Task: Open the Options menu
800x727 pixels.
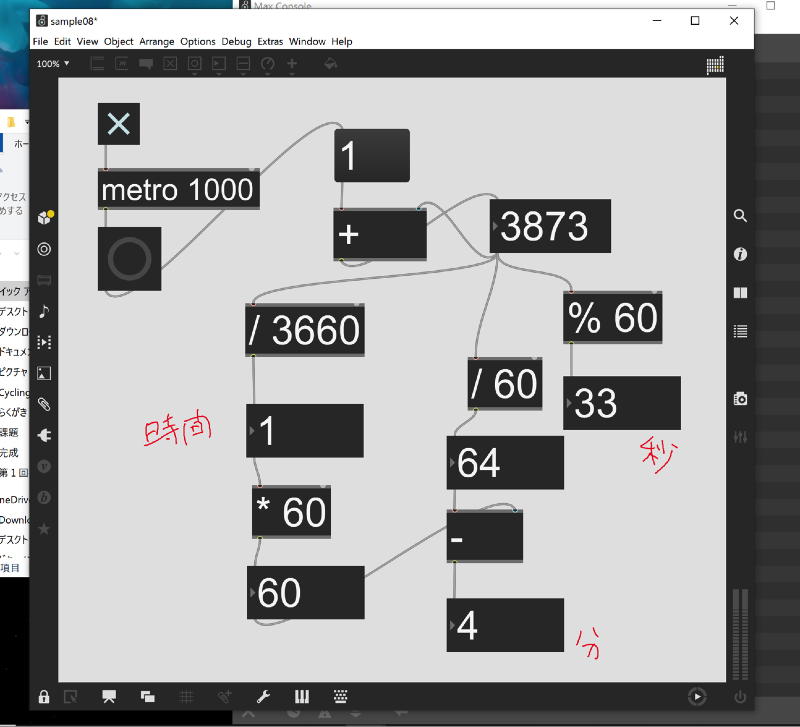Action: click(x=197, y=41)
